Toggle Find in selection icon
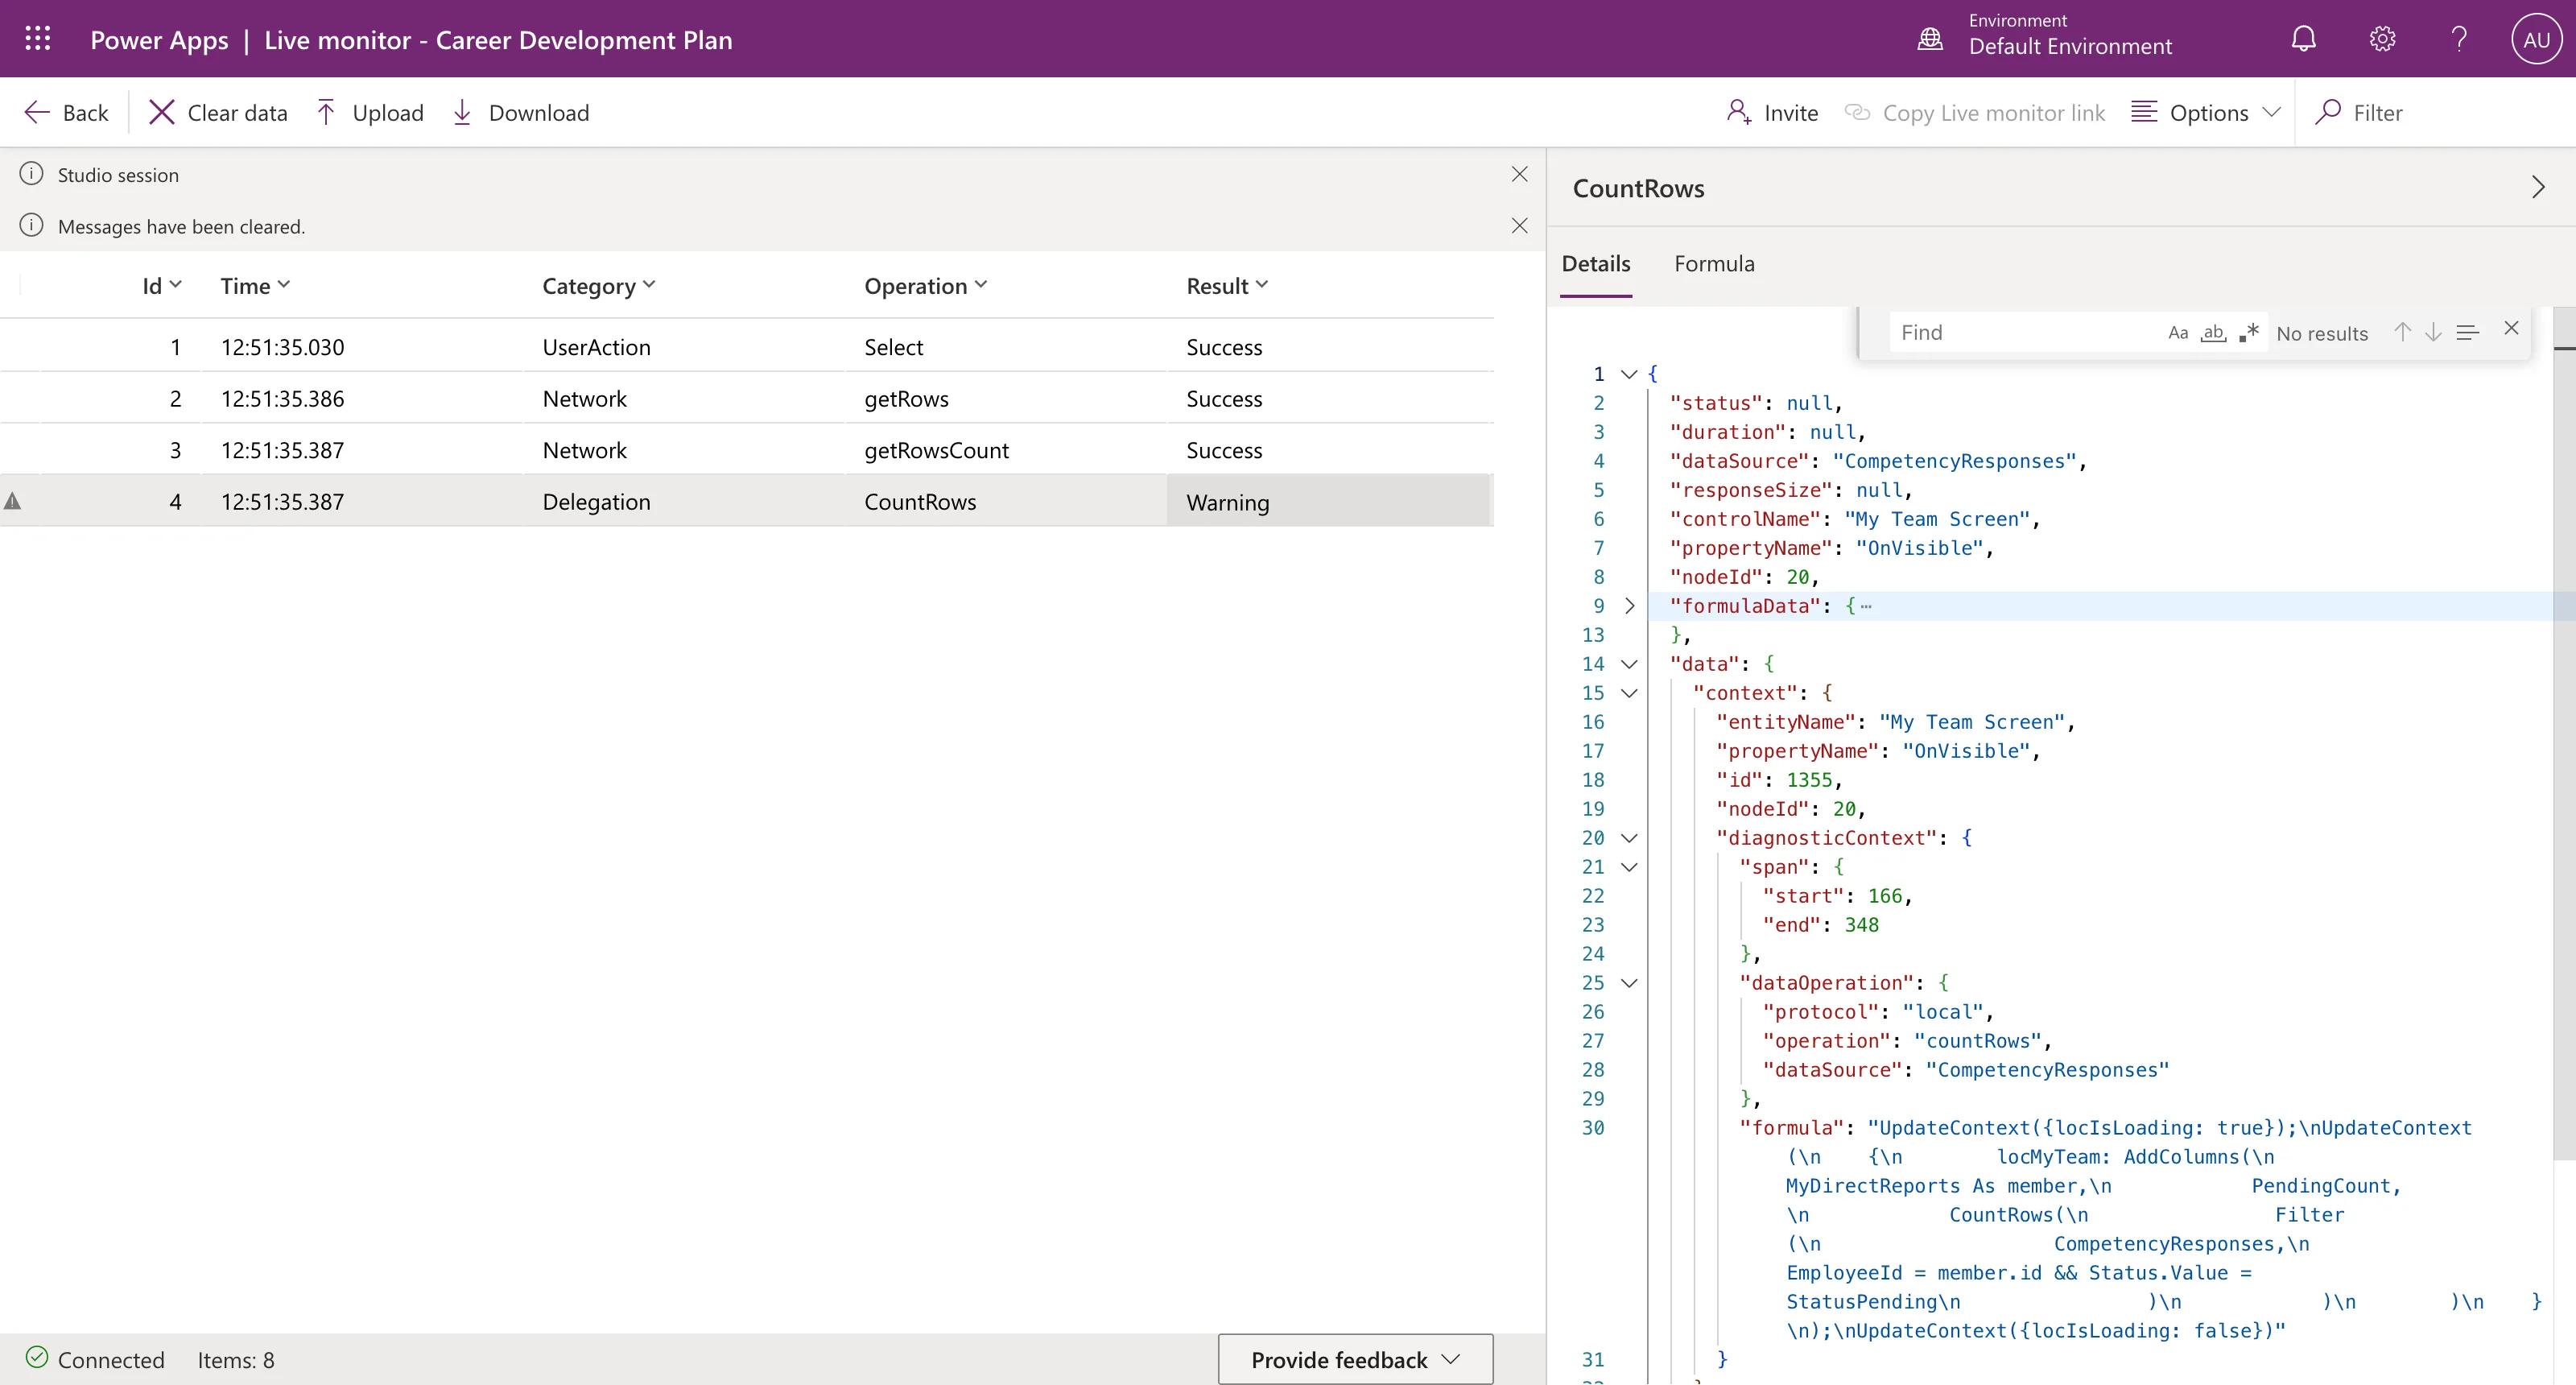The width and height of the screenshot is (2576, 1385). [2467, 332]
